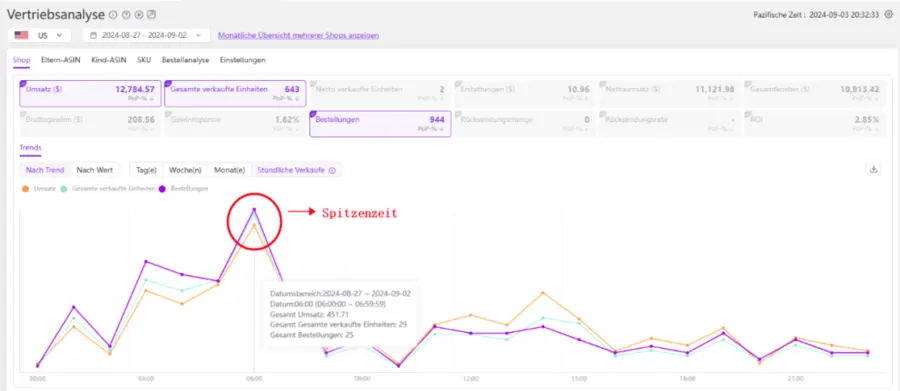Switch to the Kind-ASIN tab
900x391 pixels.
[x=109, y=60]
